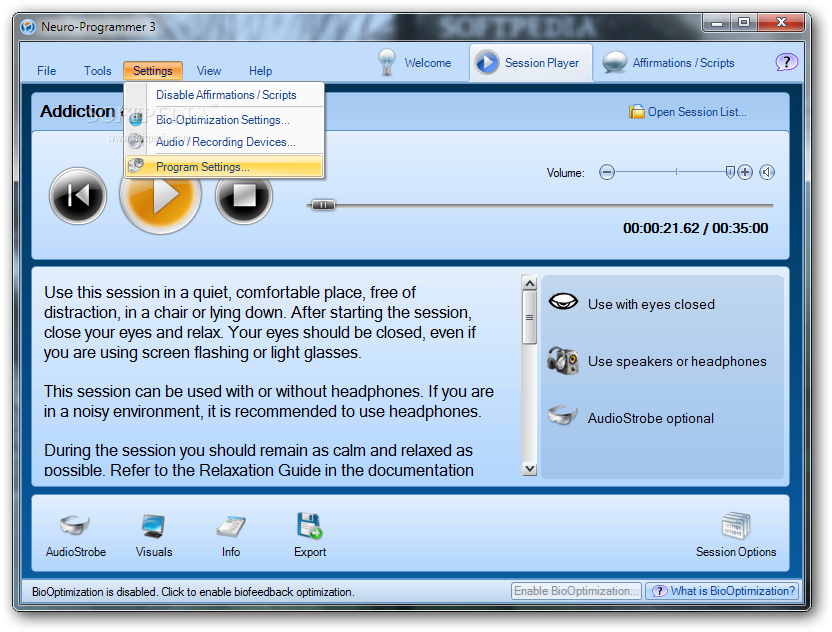Mute audio with the speaker icon
Viewport: 832px width, 632px height.
coord(767,172)
